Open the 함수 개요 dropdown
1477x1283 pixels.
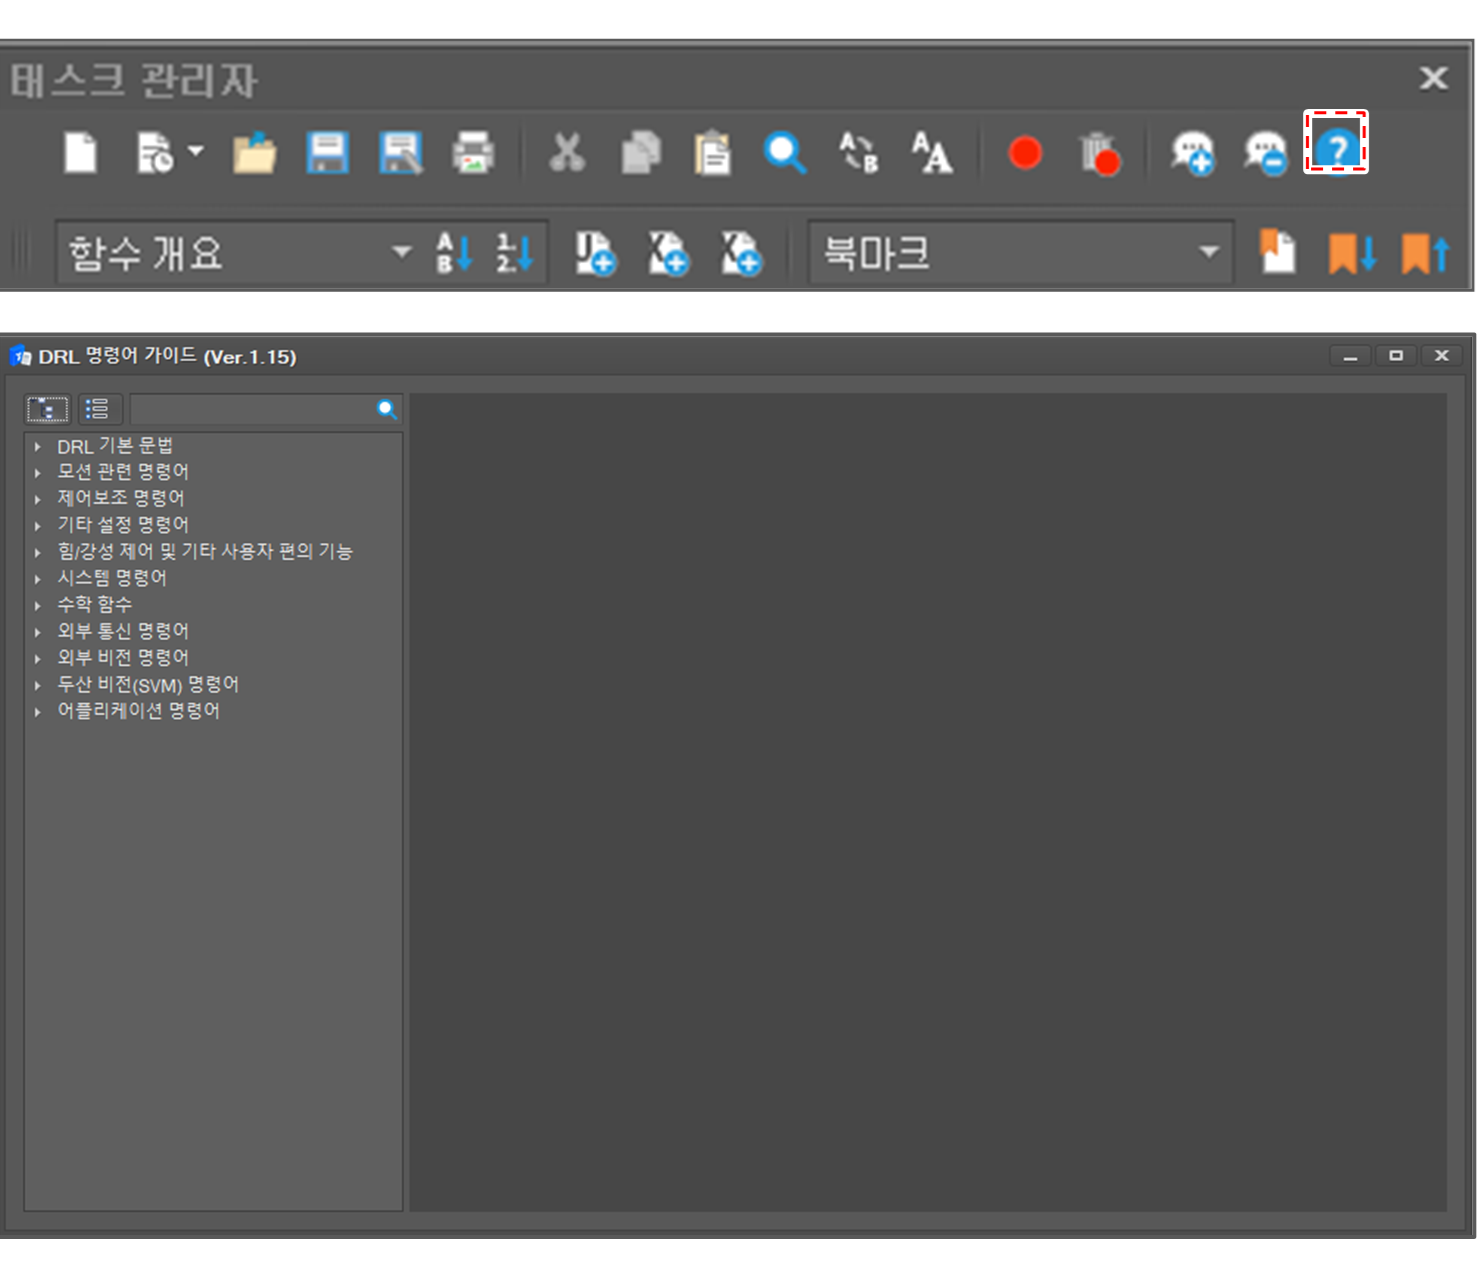(x=402, y=252)
